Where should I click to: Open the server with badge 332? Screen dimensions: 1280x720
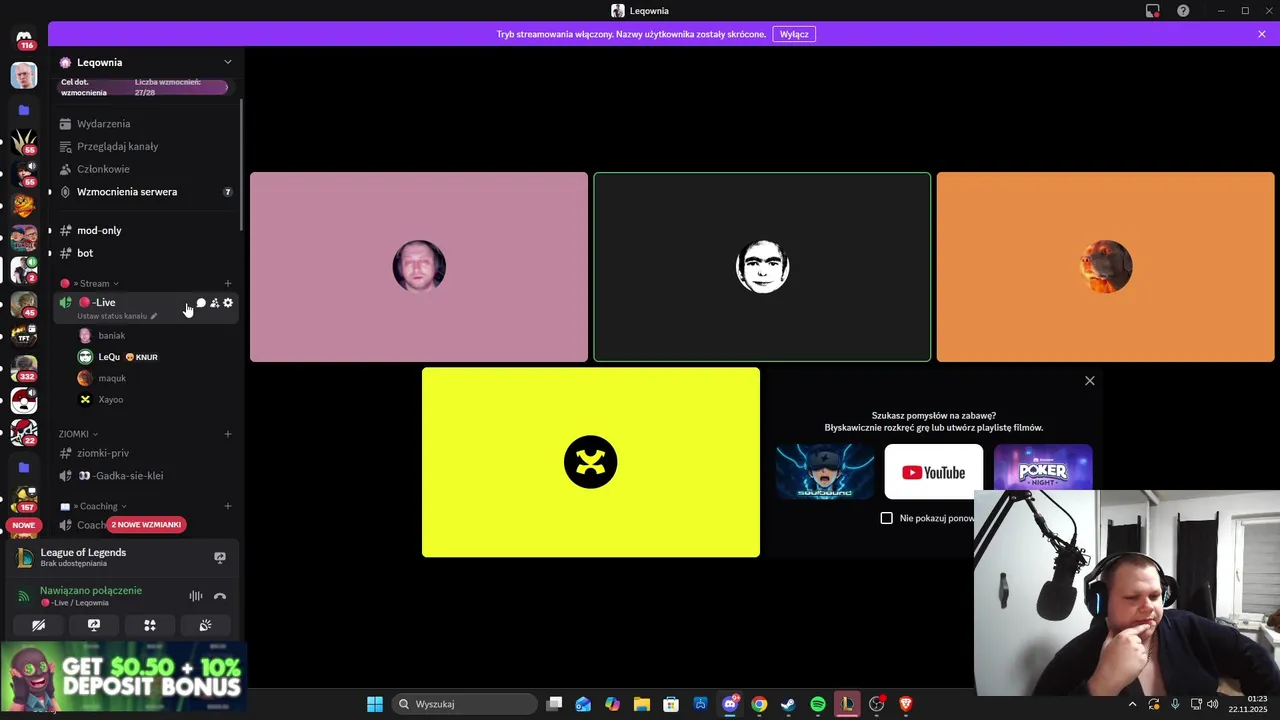pyautogui.click(x=24, y=368)
